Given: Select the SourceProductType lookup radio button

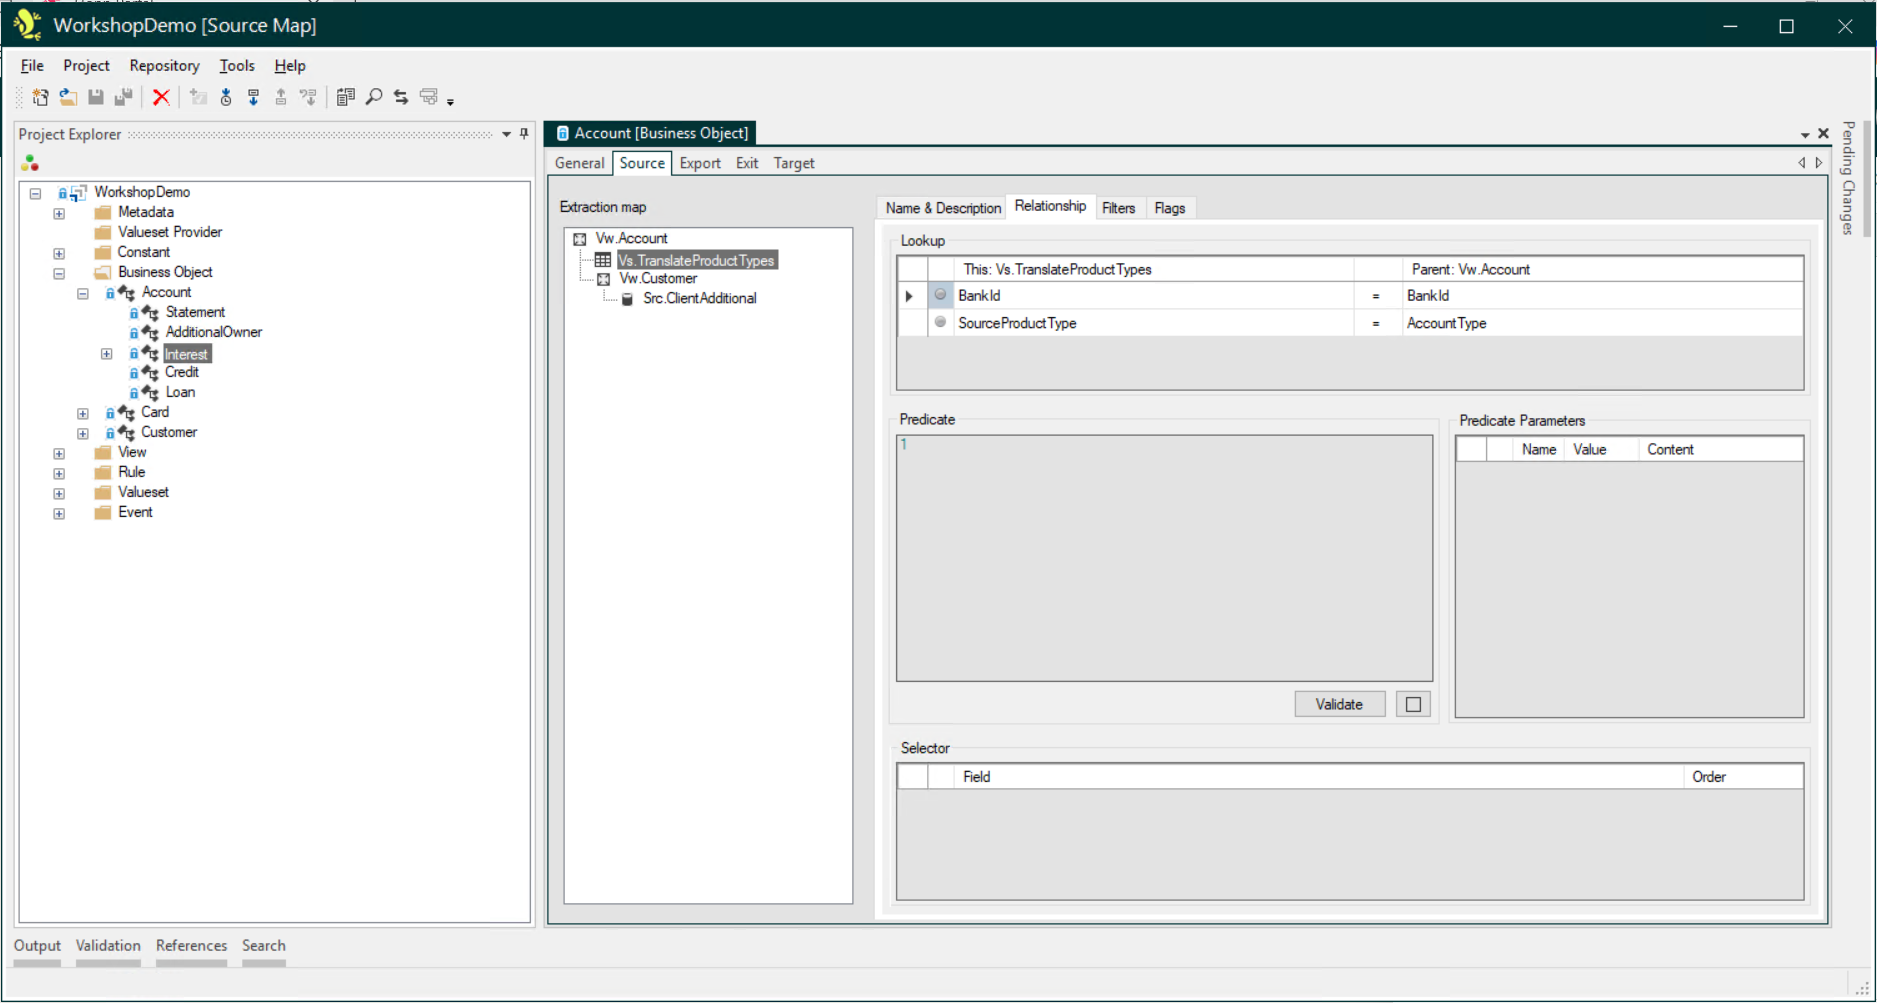Looking at the screenshot, I should pyautogui.click(x=939, y=322).
